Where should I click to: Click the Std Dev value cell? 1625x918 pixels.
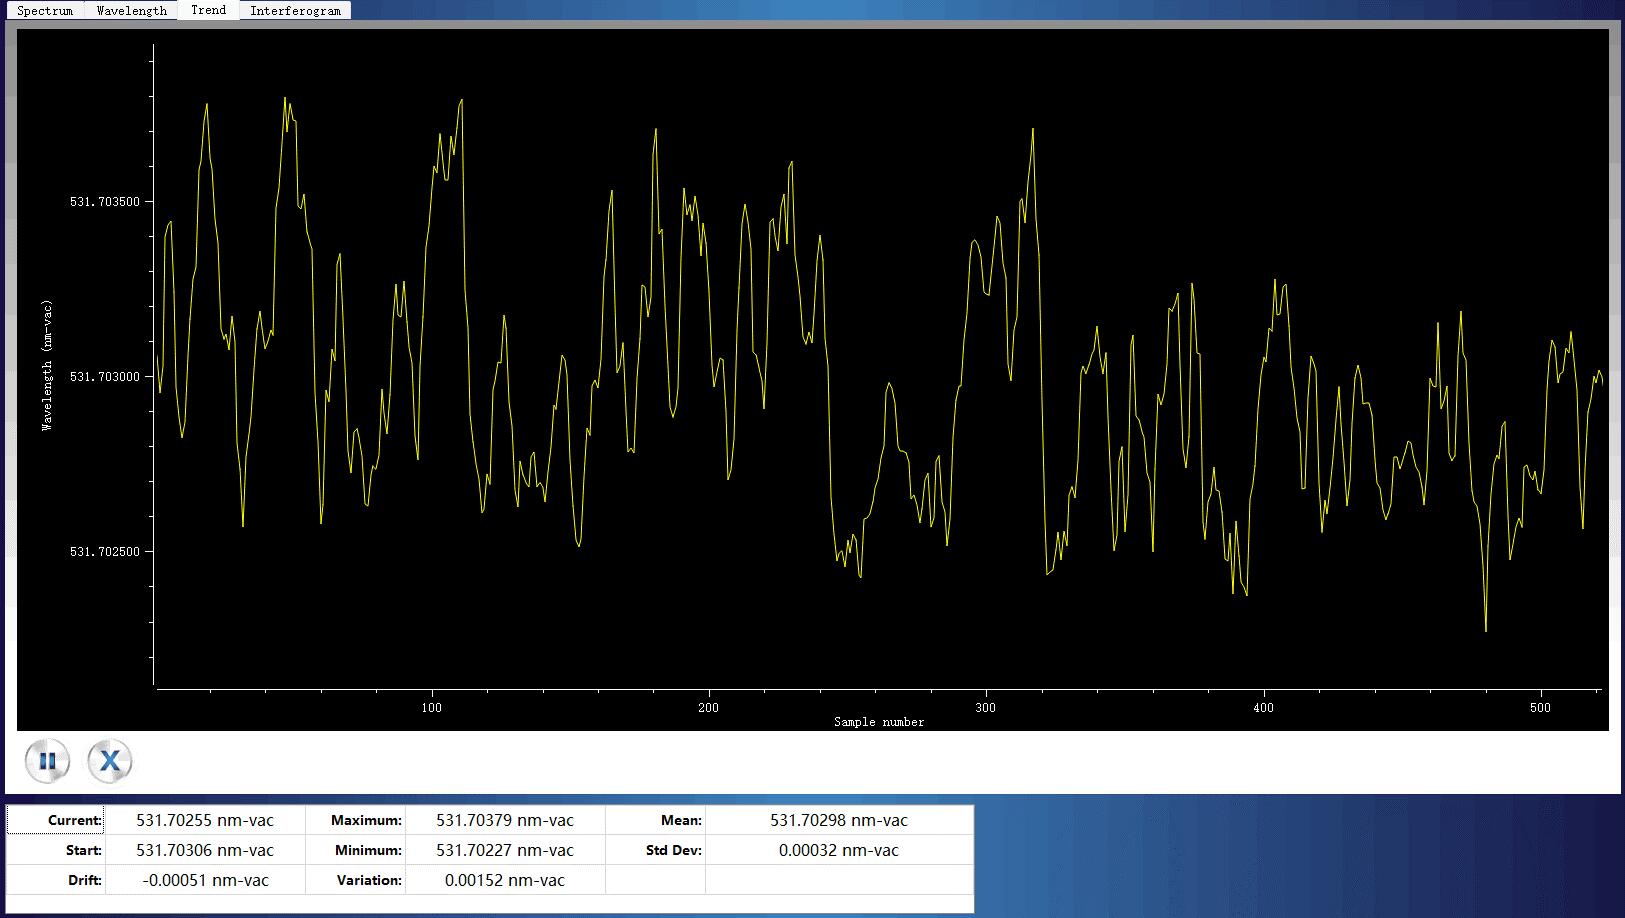coord(838,850)
